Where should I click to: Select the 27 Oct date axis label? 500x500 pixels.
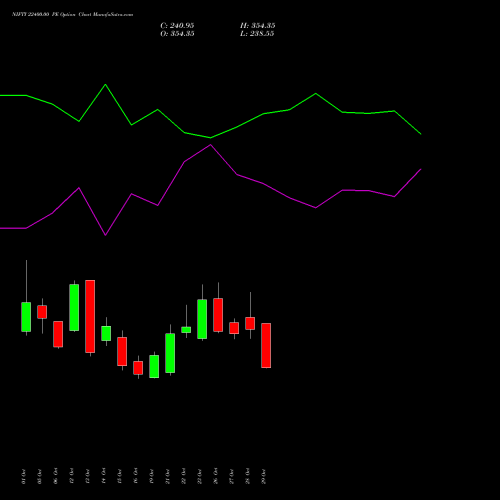(x=231, y=476)
